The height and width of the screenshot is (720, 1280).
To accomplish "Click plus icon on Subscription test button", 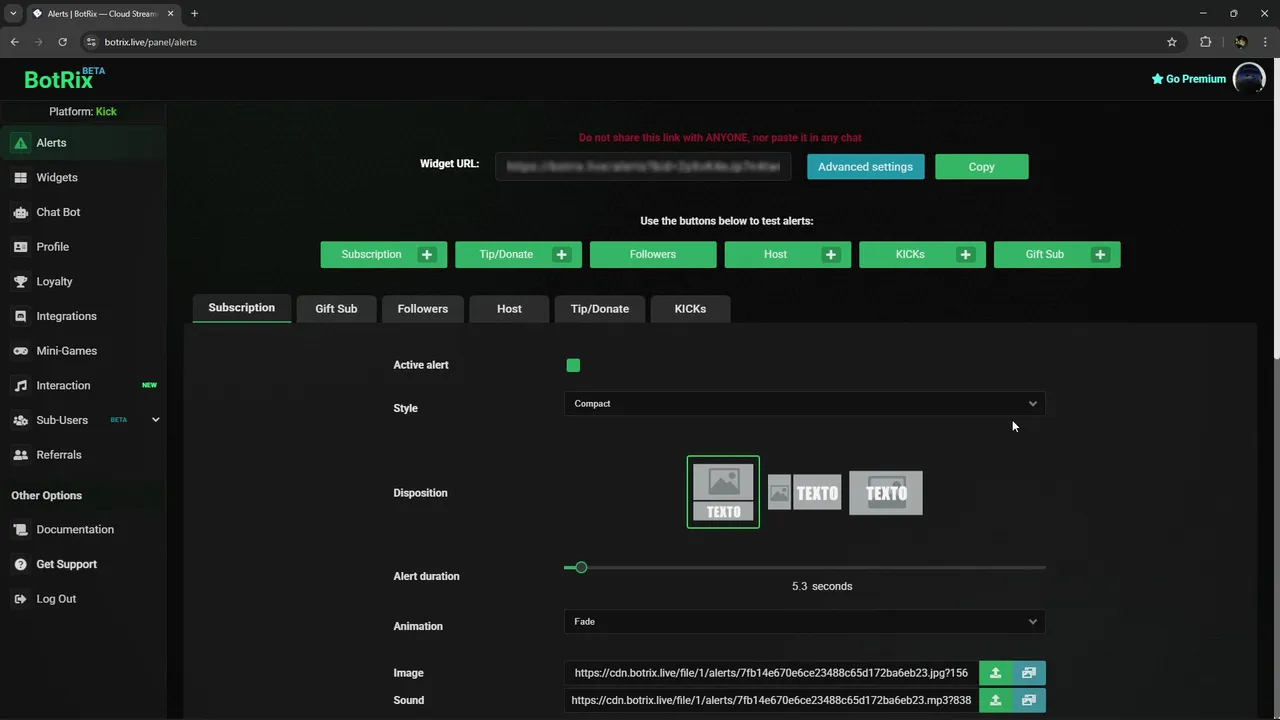I will [x=427, y=255].
